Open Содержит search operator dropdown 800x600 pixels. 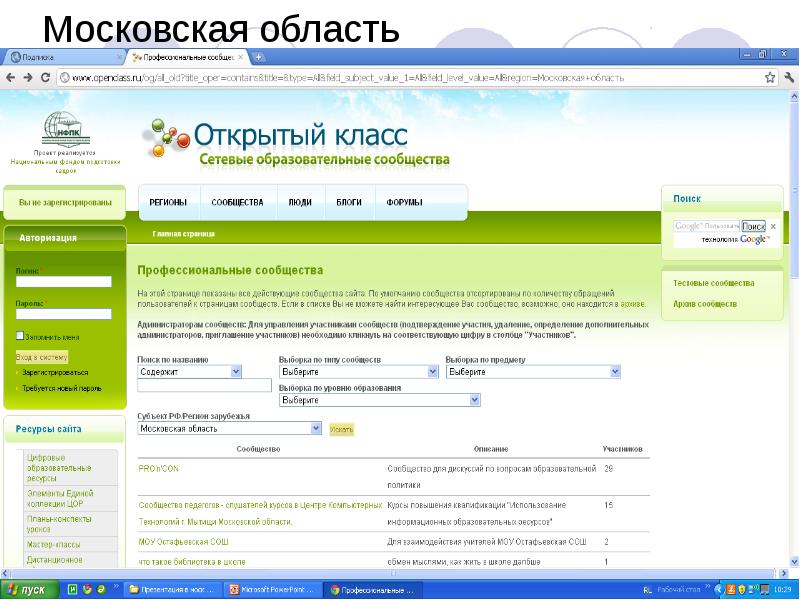(x=189, y=372)
